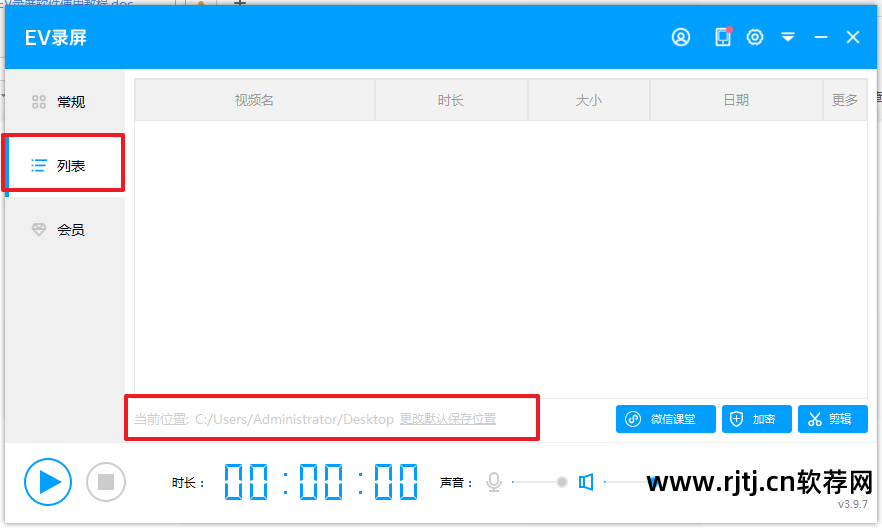
Task: Click the current path C:/Users/Administrator/Desktop text
Action: click(294, 419)
